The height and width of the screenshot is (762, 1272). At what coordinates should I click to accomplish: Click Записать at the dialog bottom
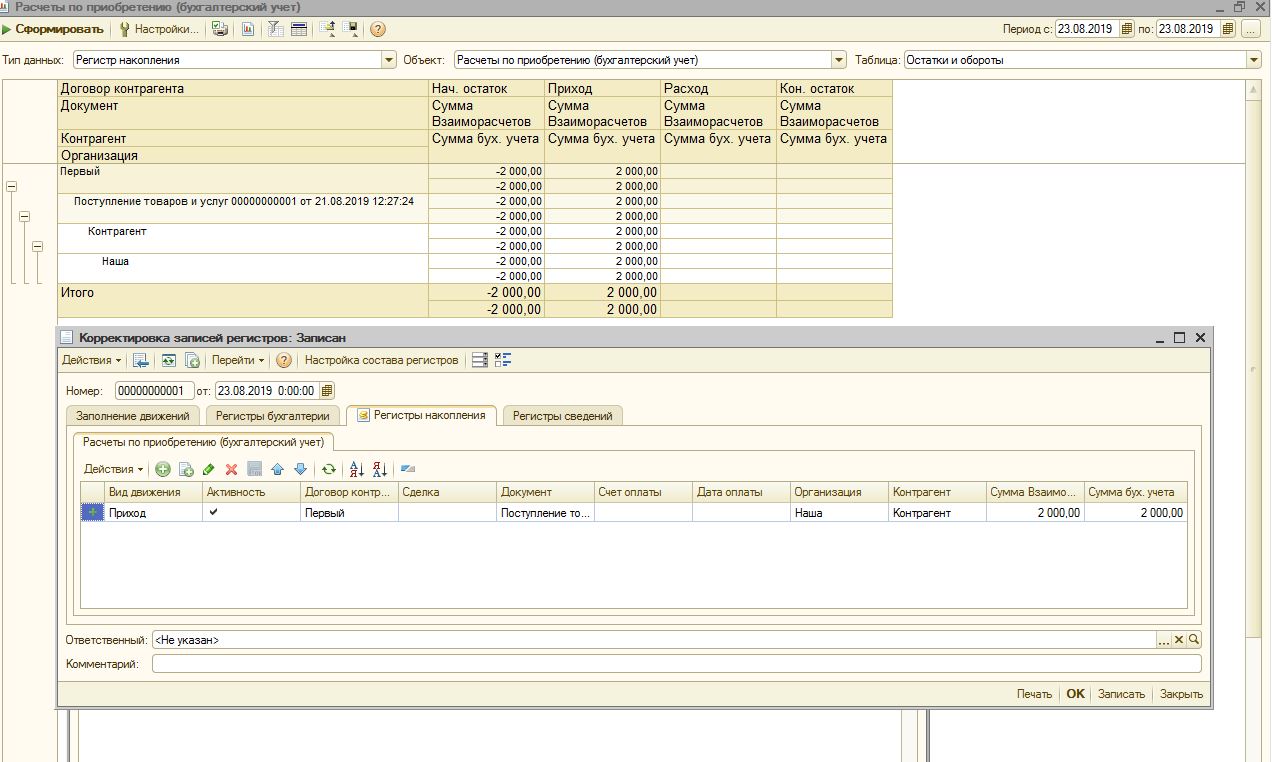[1121, 694]
